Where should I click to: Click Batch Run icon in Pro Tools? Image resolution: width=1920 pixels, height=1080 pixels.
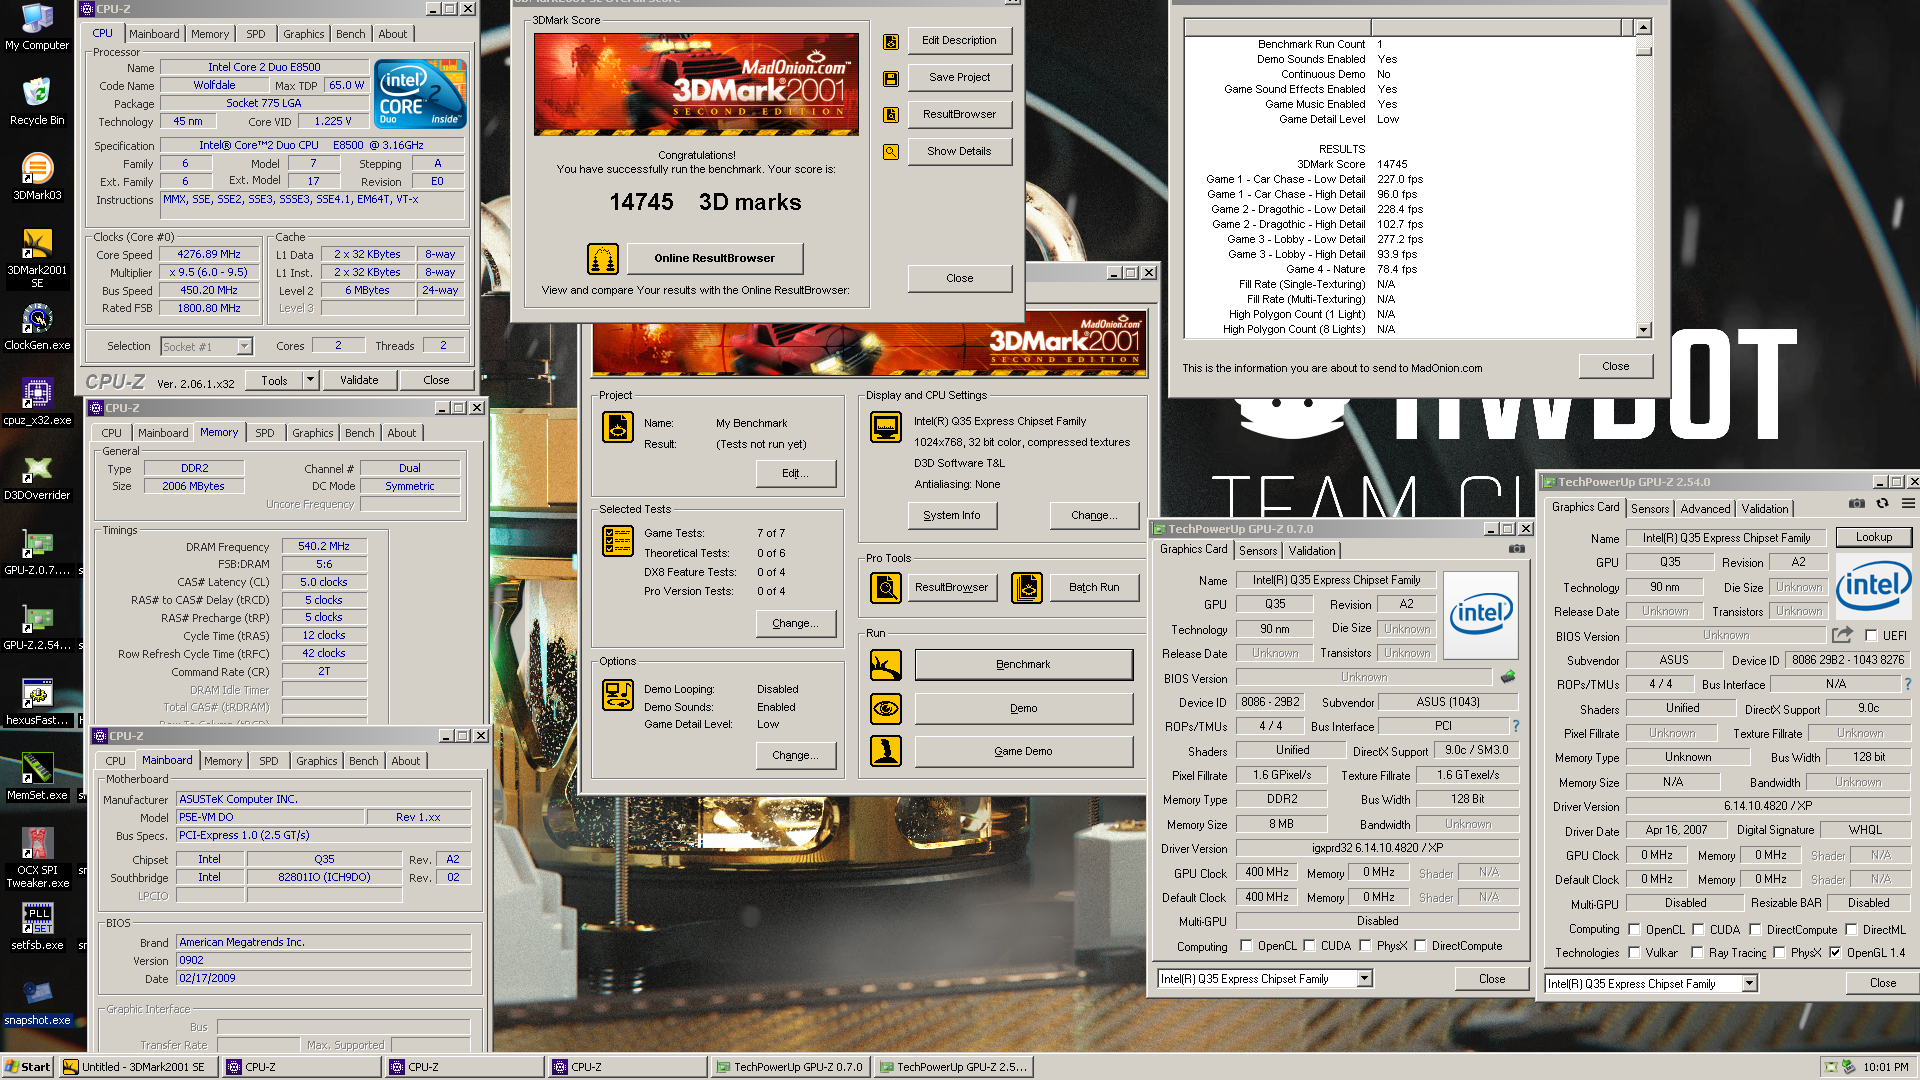pos(1027,588)
